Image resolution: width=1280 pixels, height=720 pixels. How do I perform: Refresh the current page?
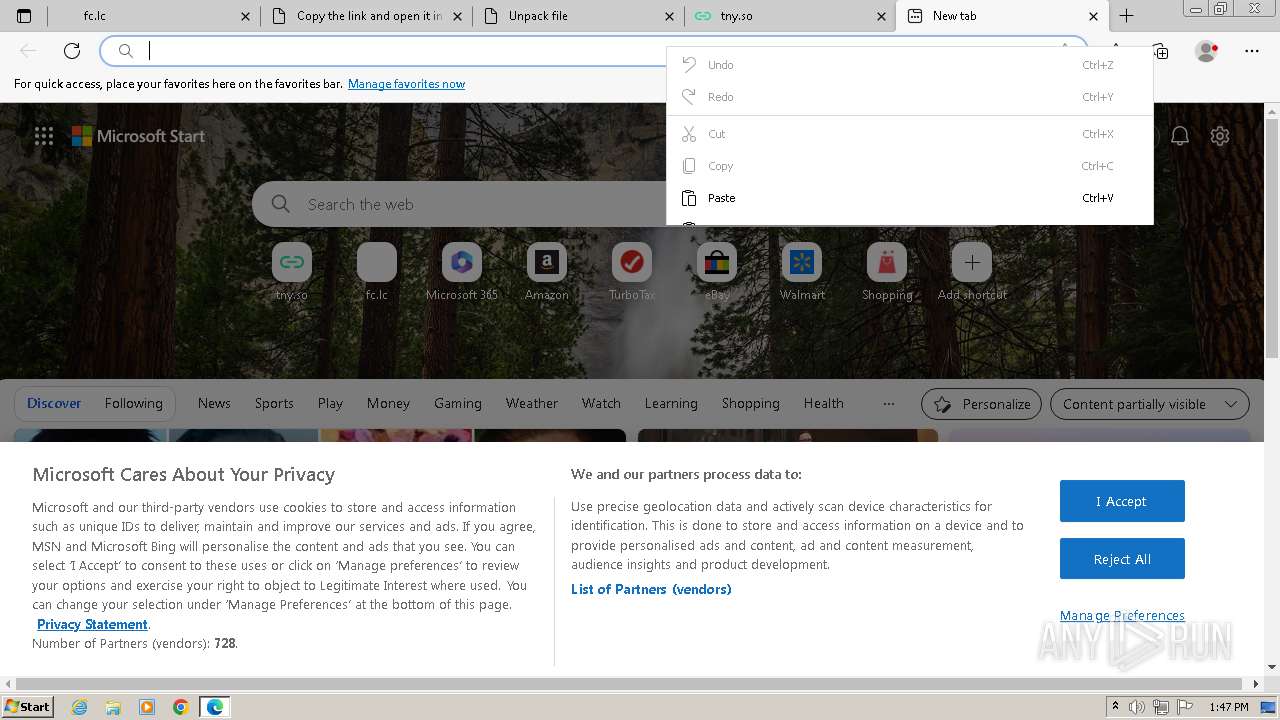[72, 51]
